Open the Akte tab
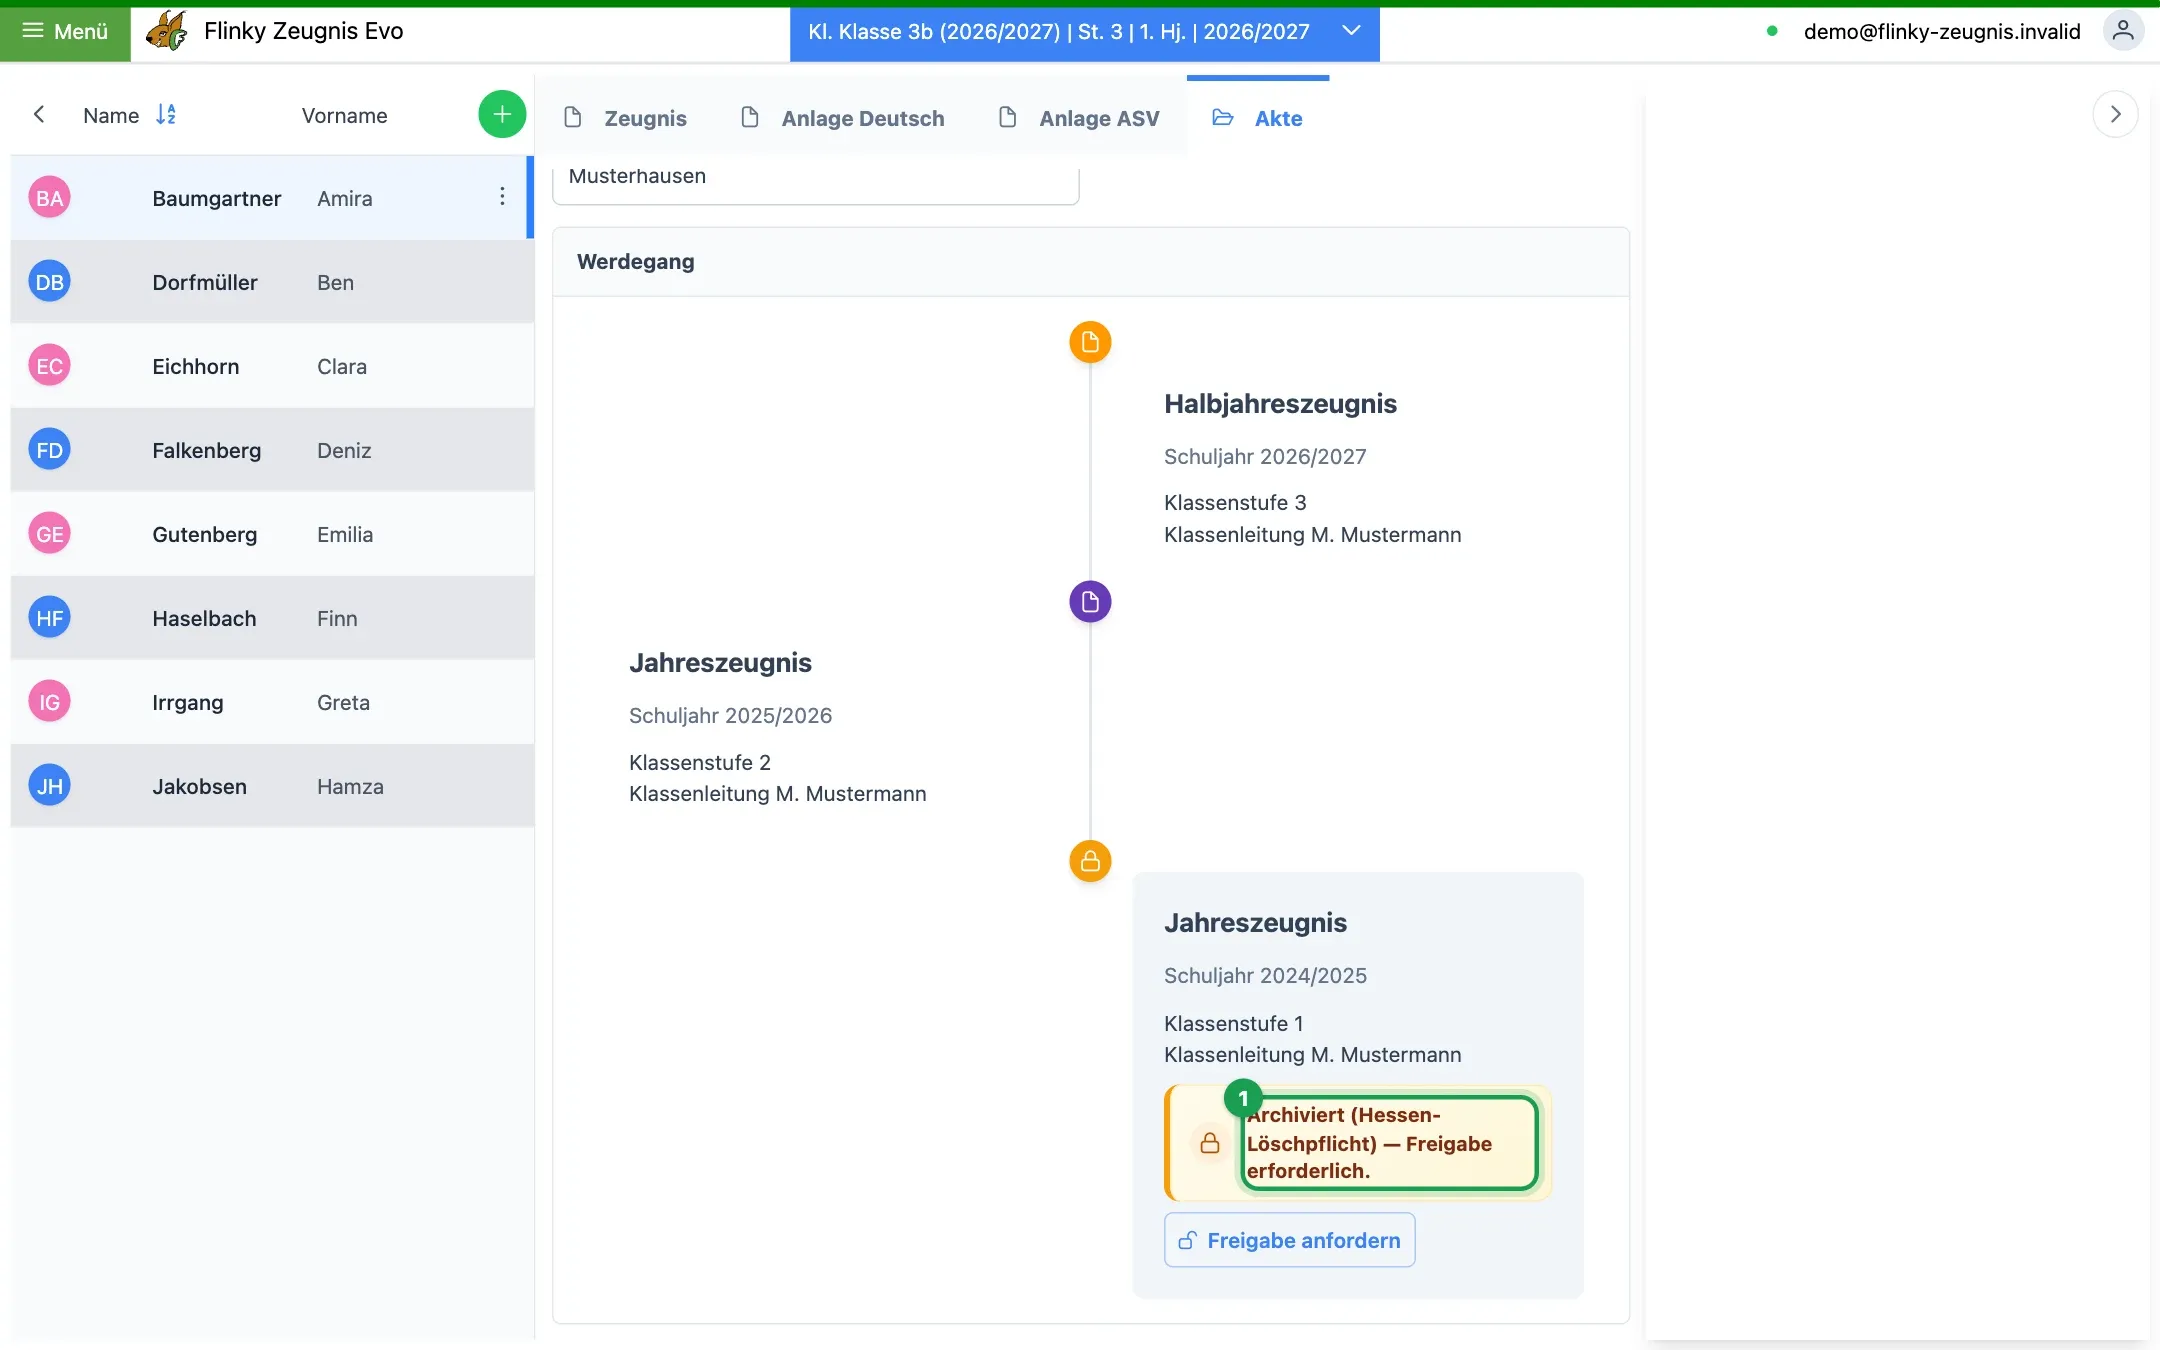This screenshot has height=1350, width=2160. tap(1258, 118)
